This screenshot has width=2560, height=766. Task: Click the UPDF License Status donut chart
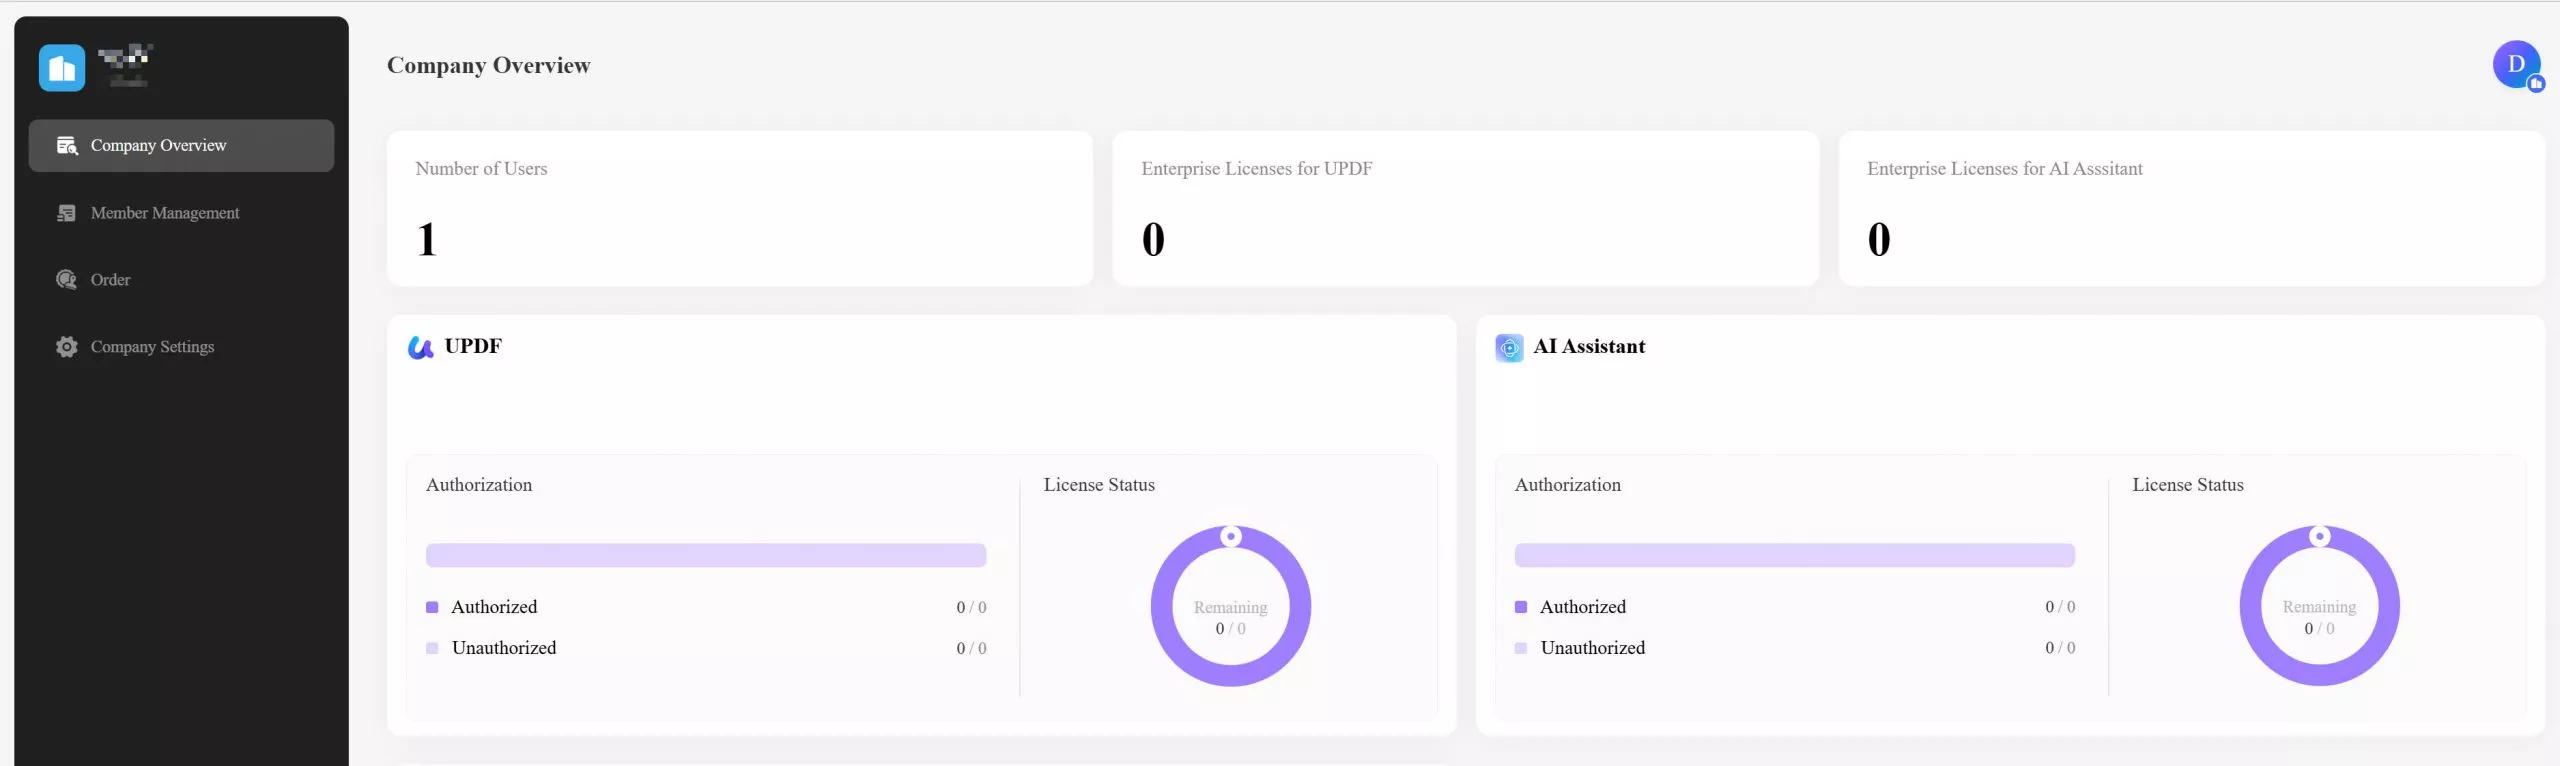point(1231,606)
